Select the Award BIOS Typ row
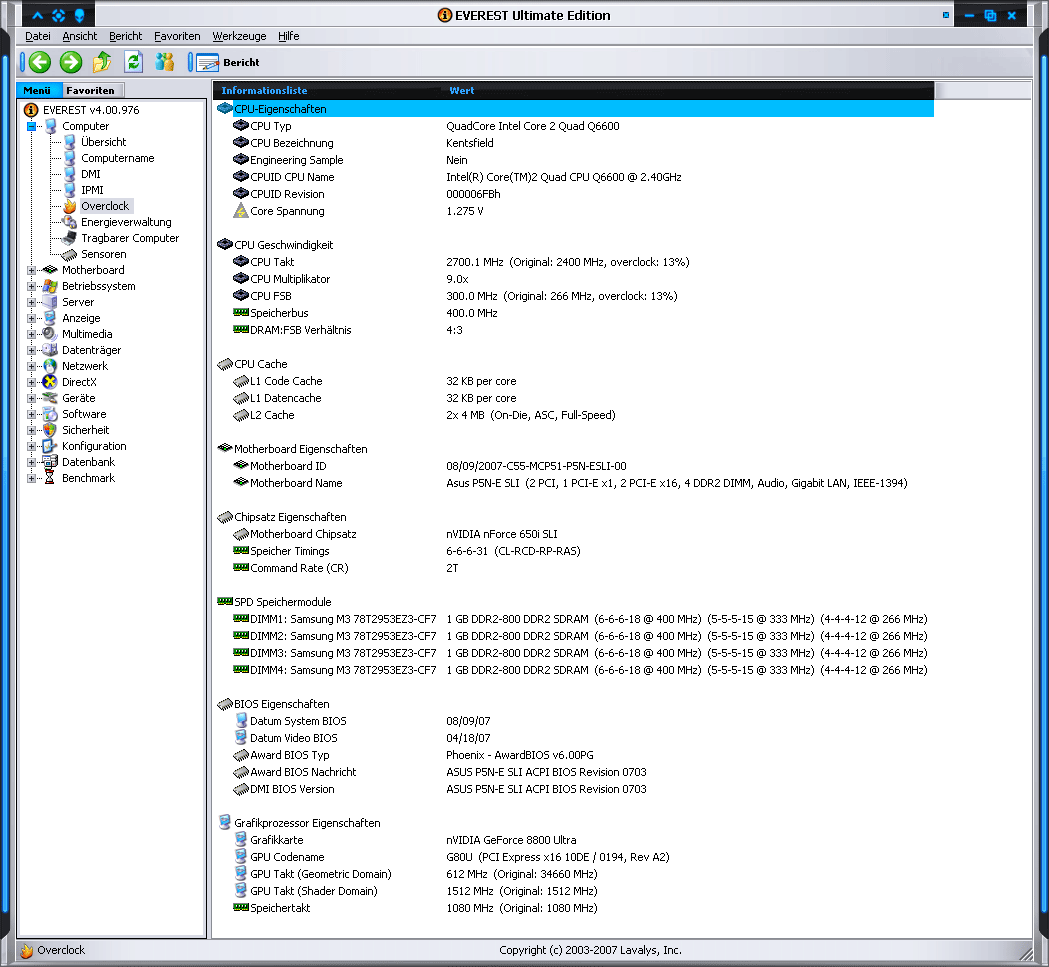This screenshot has width=1049, height=967. pos(574,755)
